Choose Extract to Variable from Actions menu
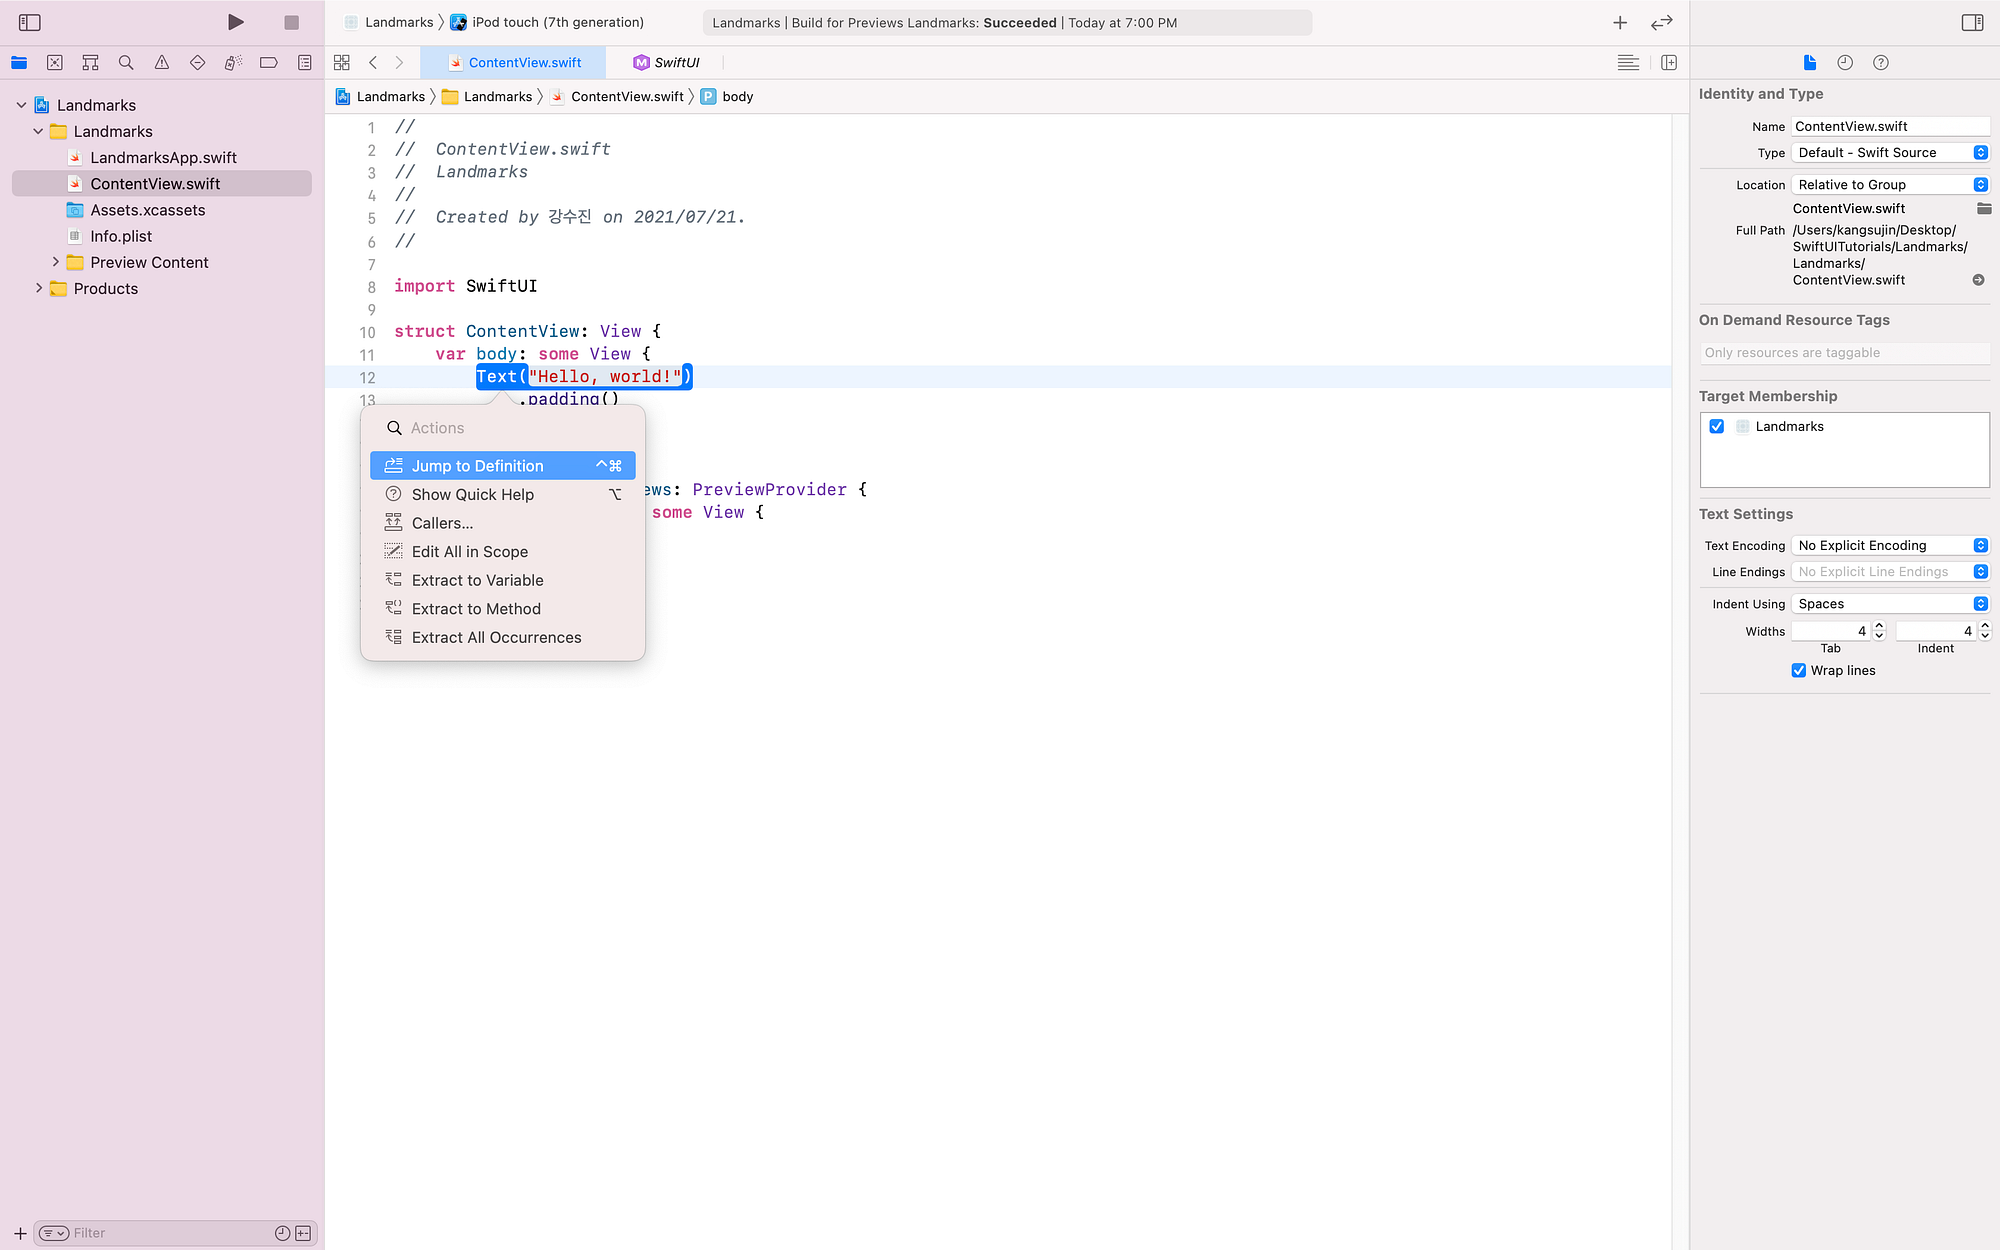Viewport: 2000px width, 1250px height. pos(478,580)
